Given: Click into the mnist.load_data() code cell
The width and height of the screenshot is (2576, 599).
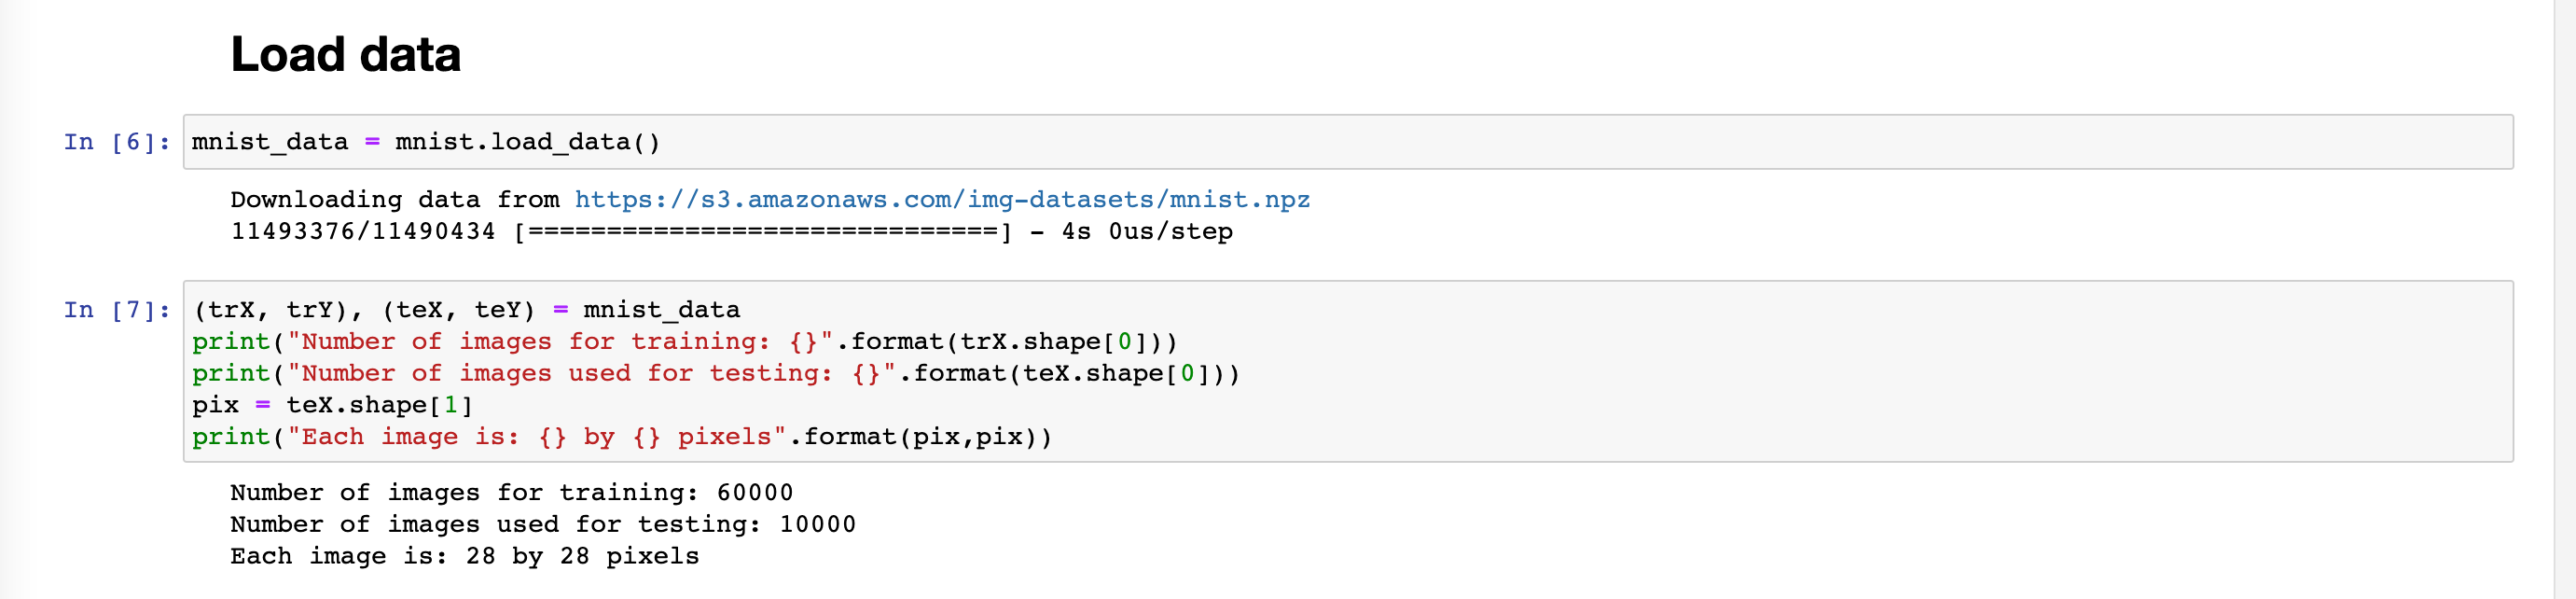Looking at the screenshot, I should [x=1348, y=142].
